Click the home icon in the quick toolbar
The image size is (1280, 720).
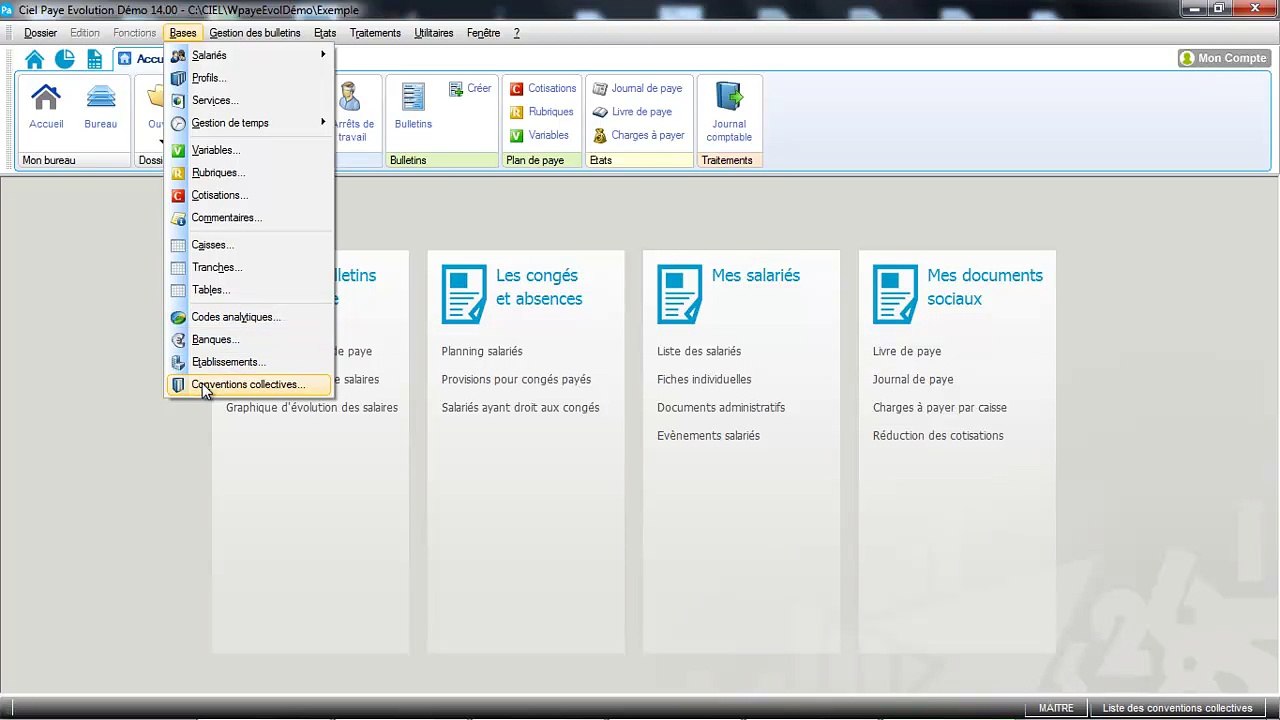35,59
